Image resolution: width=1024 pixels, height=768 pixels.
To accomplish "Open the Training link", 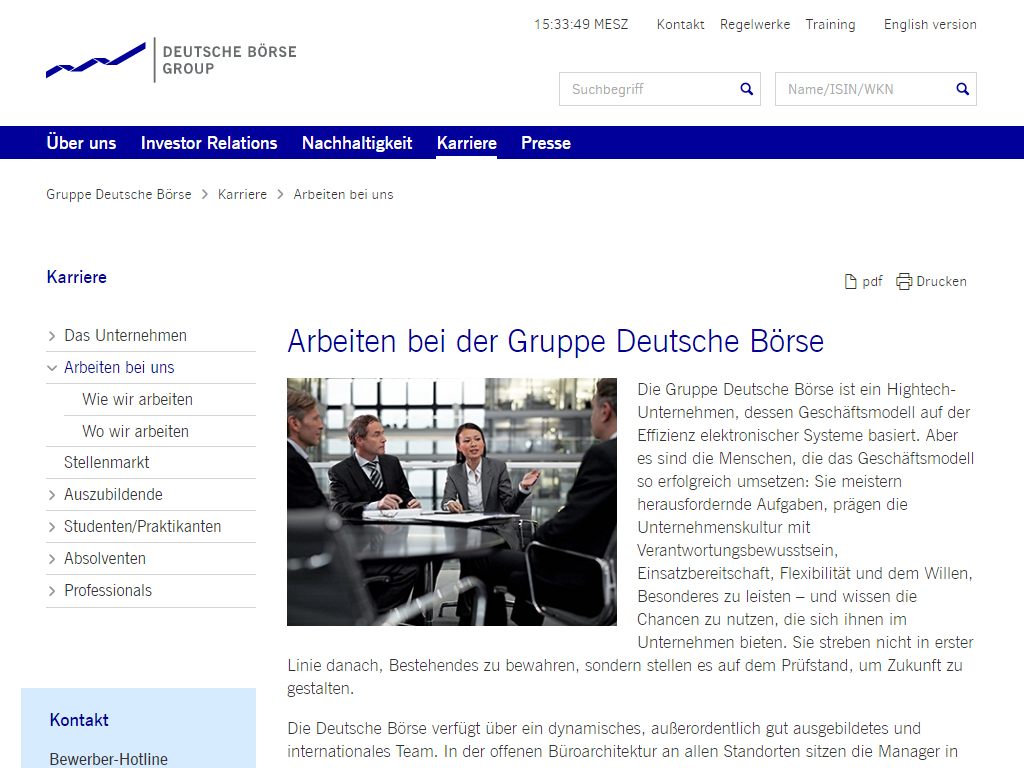I will pyautogui.click(x=830, y=25).
